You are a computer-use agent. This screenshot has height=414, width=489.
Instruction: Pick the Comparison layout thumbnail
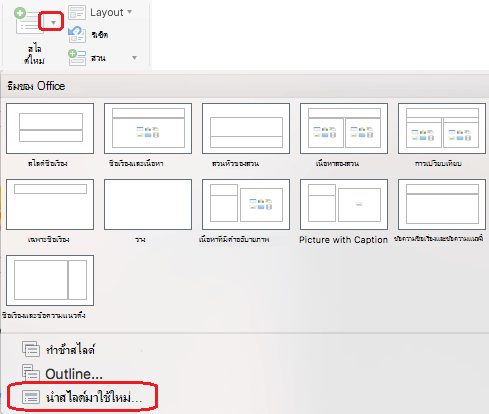pos(442,128)
